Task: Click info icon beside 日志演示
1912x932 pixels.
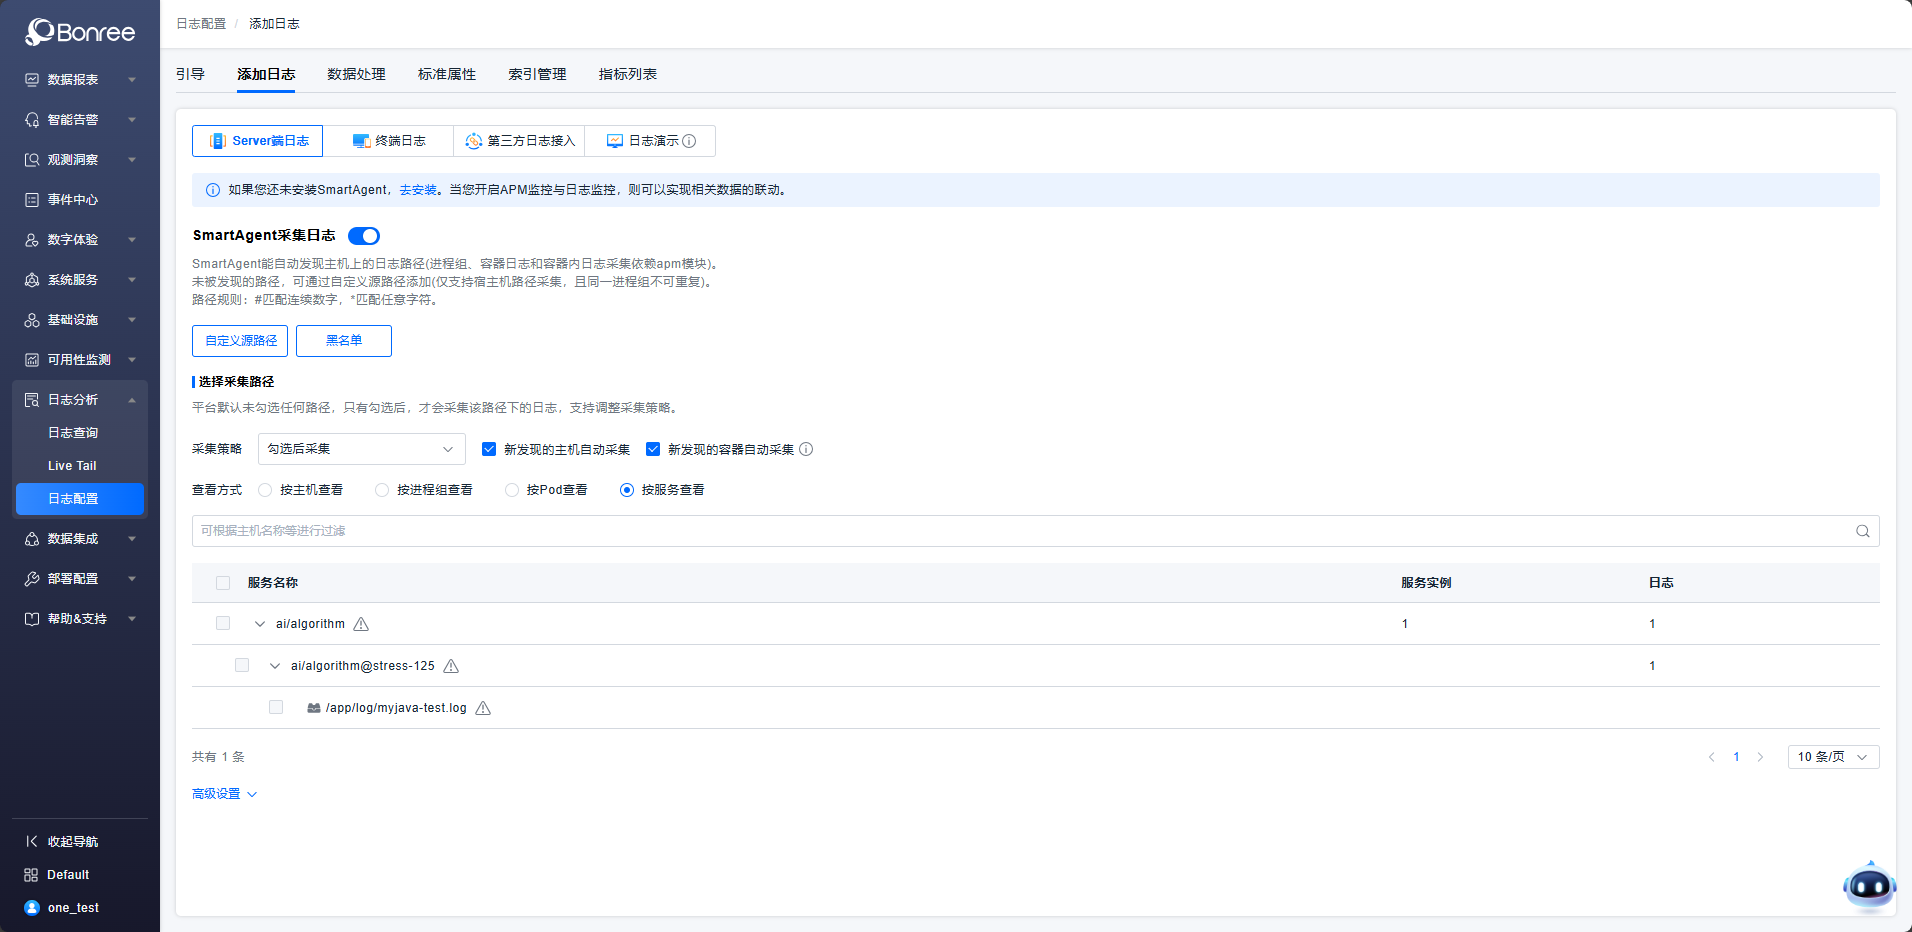Action: pos(689,141)
